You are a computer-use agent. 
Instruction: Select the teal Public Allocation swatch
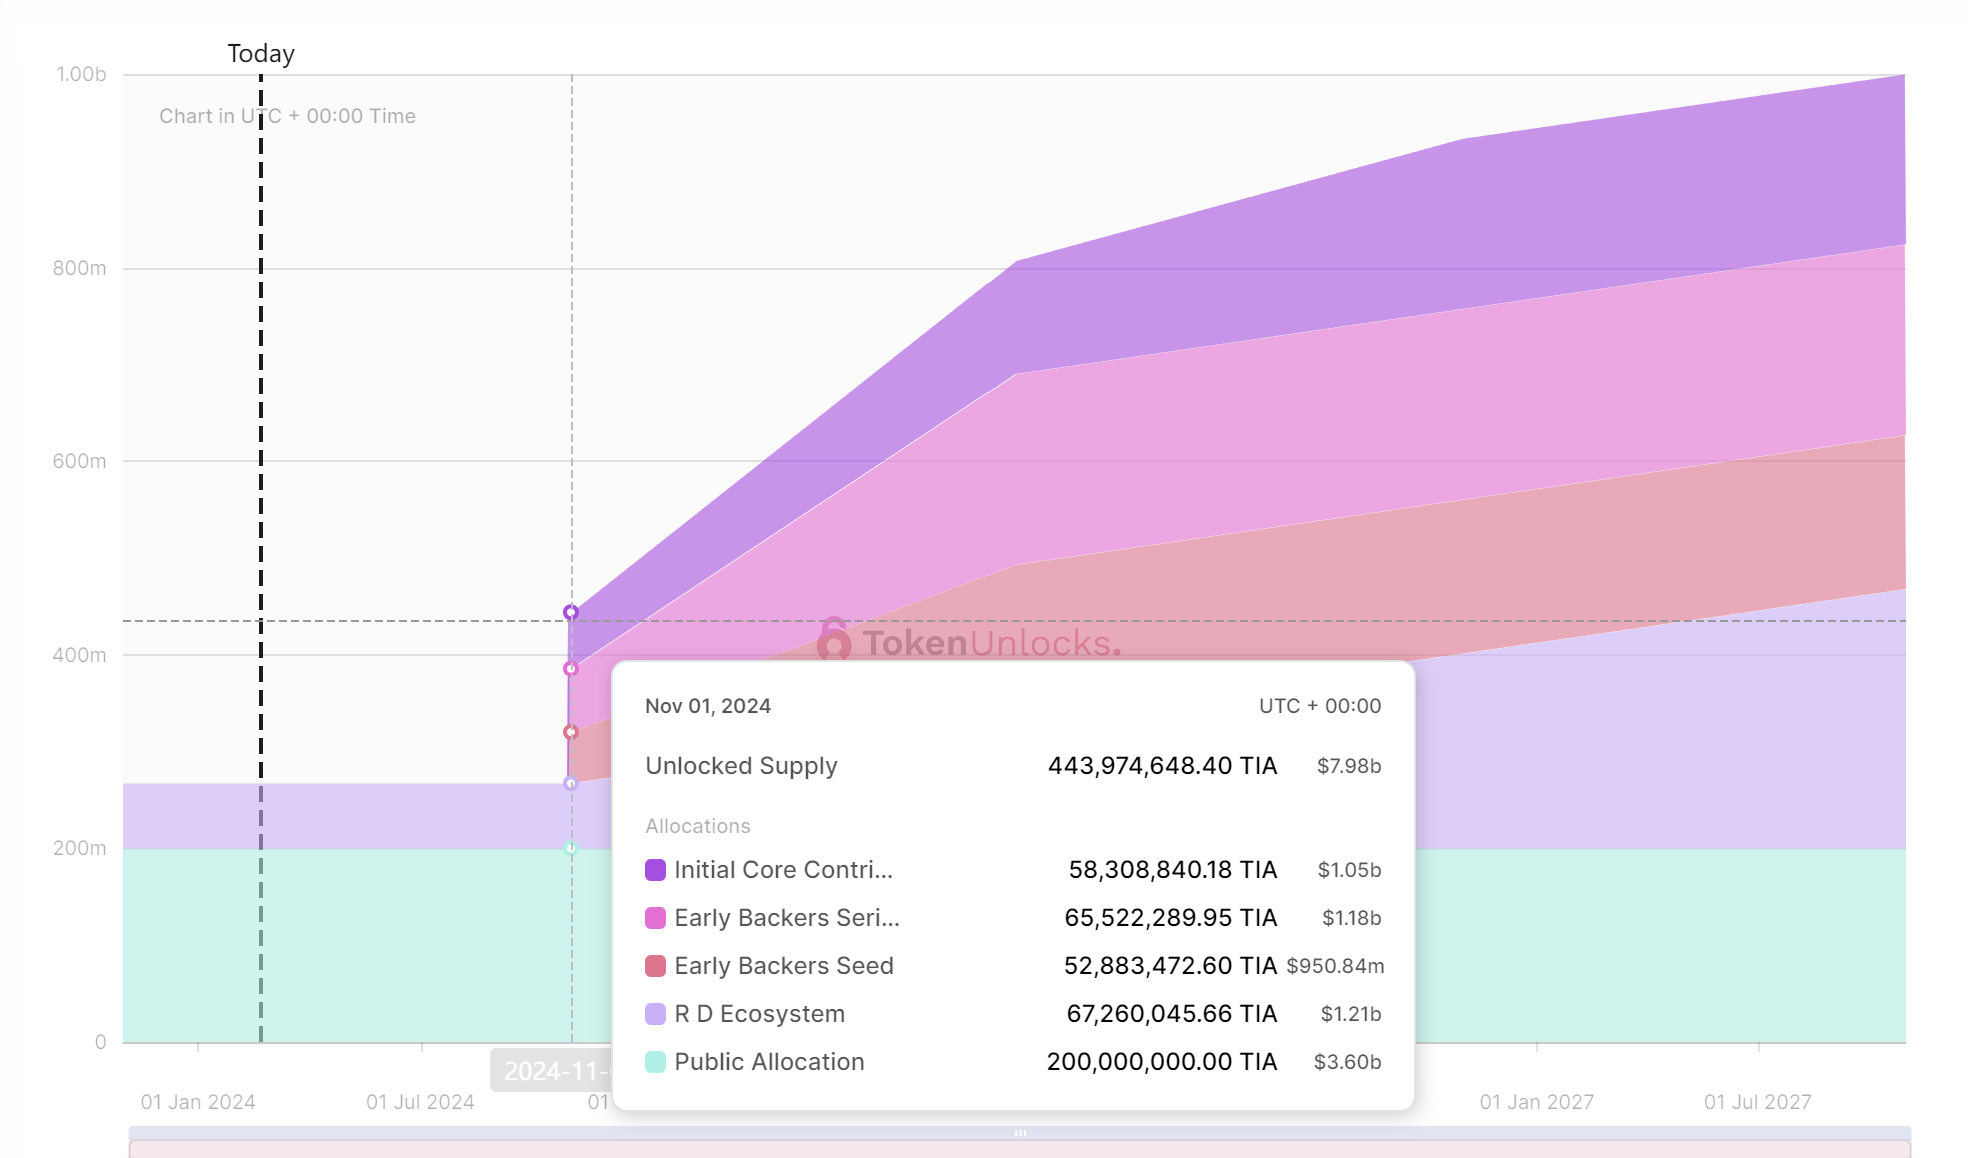pyautogui.click(x=655, y=1061)
